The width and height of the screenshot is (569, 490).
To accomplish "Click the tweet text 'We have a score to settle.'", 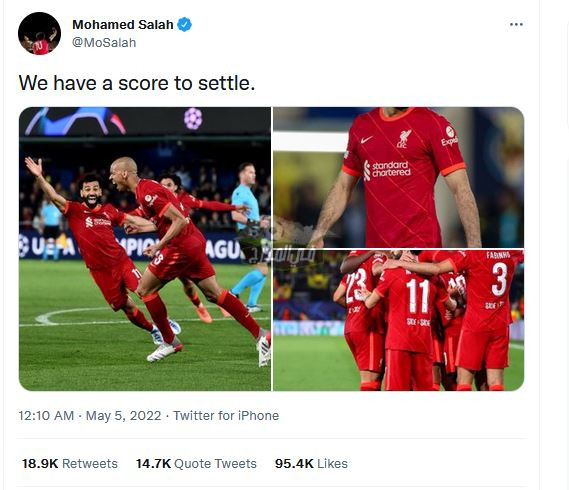I will tap(137, 83).
